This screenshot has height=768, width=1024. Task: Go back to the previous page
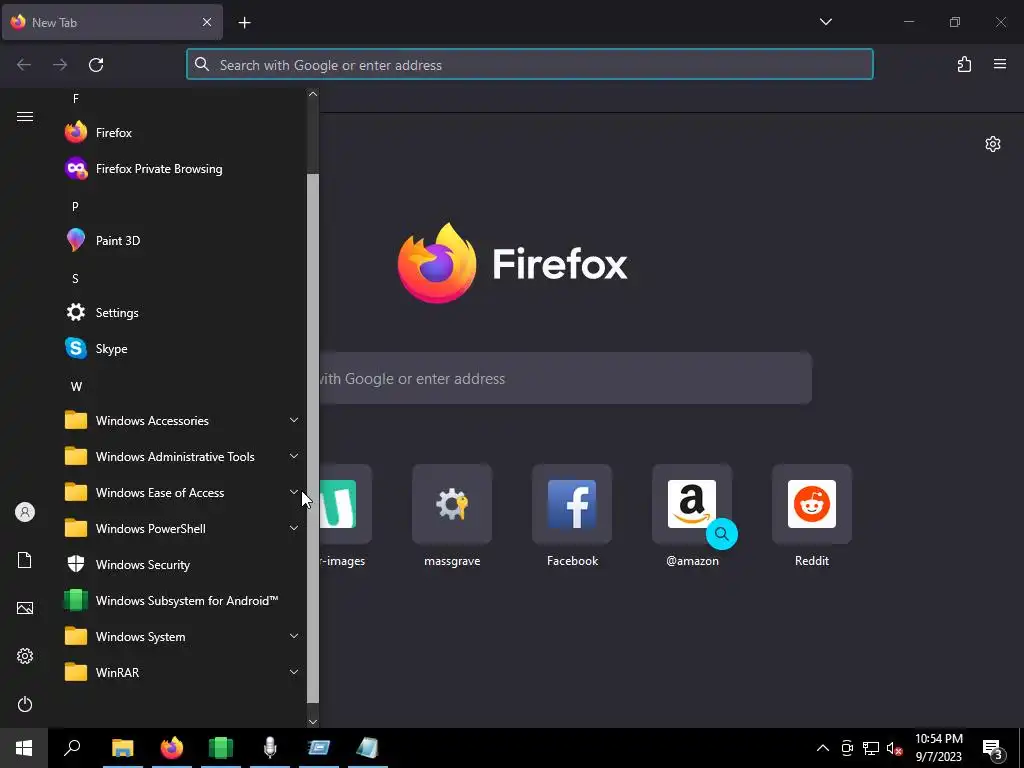click(x=24, y=65)
